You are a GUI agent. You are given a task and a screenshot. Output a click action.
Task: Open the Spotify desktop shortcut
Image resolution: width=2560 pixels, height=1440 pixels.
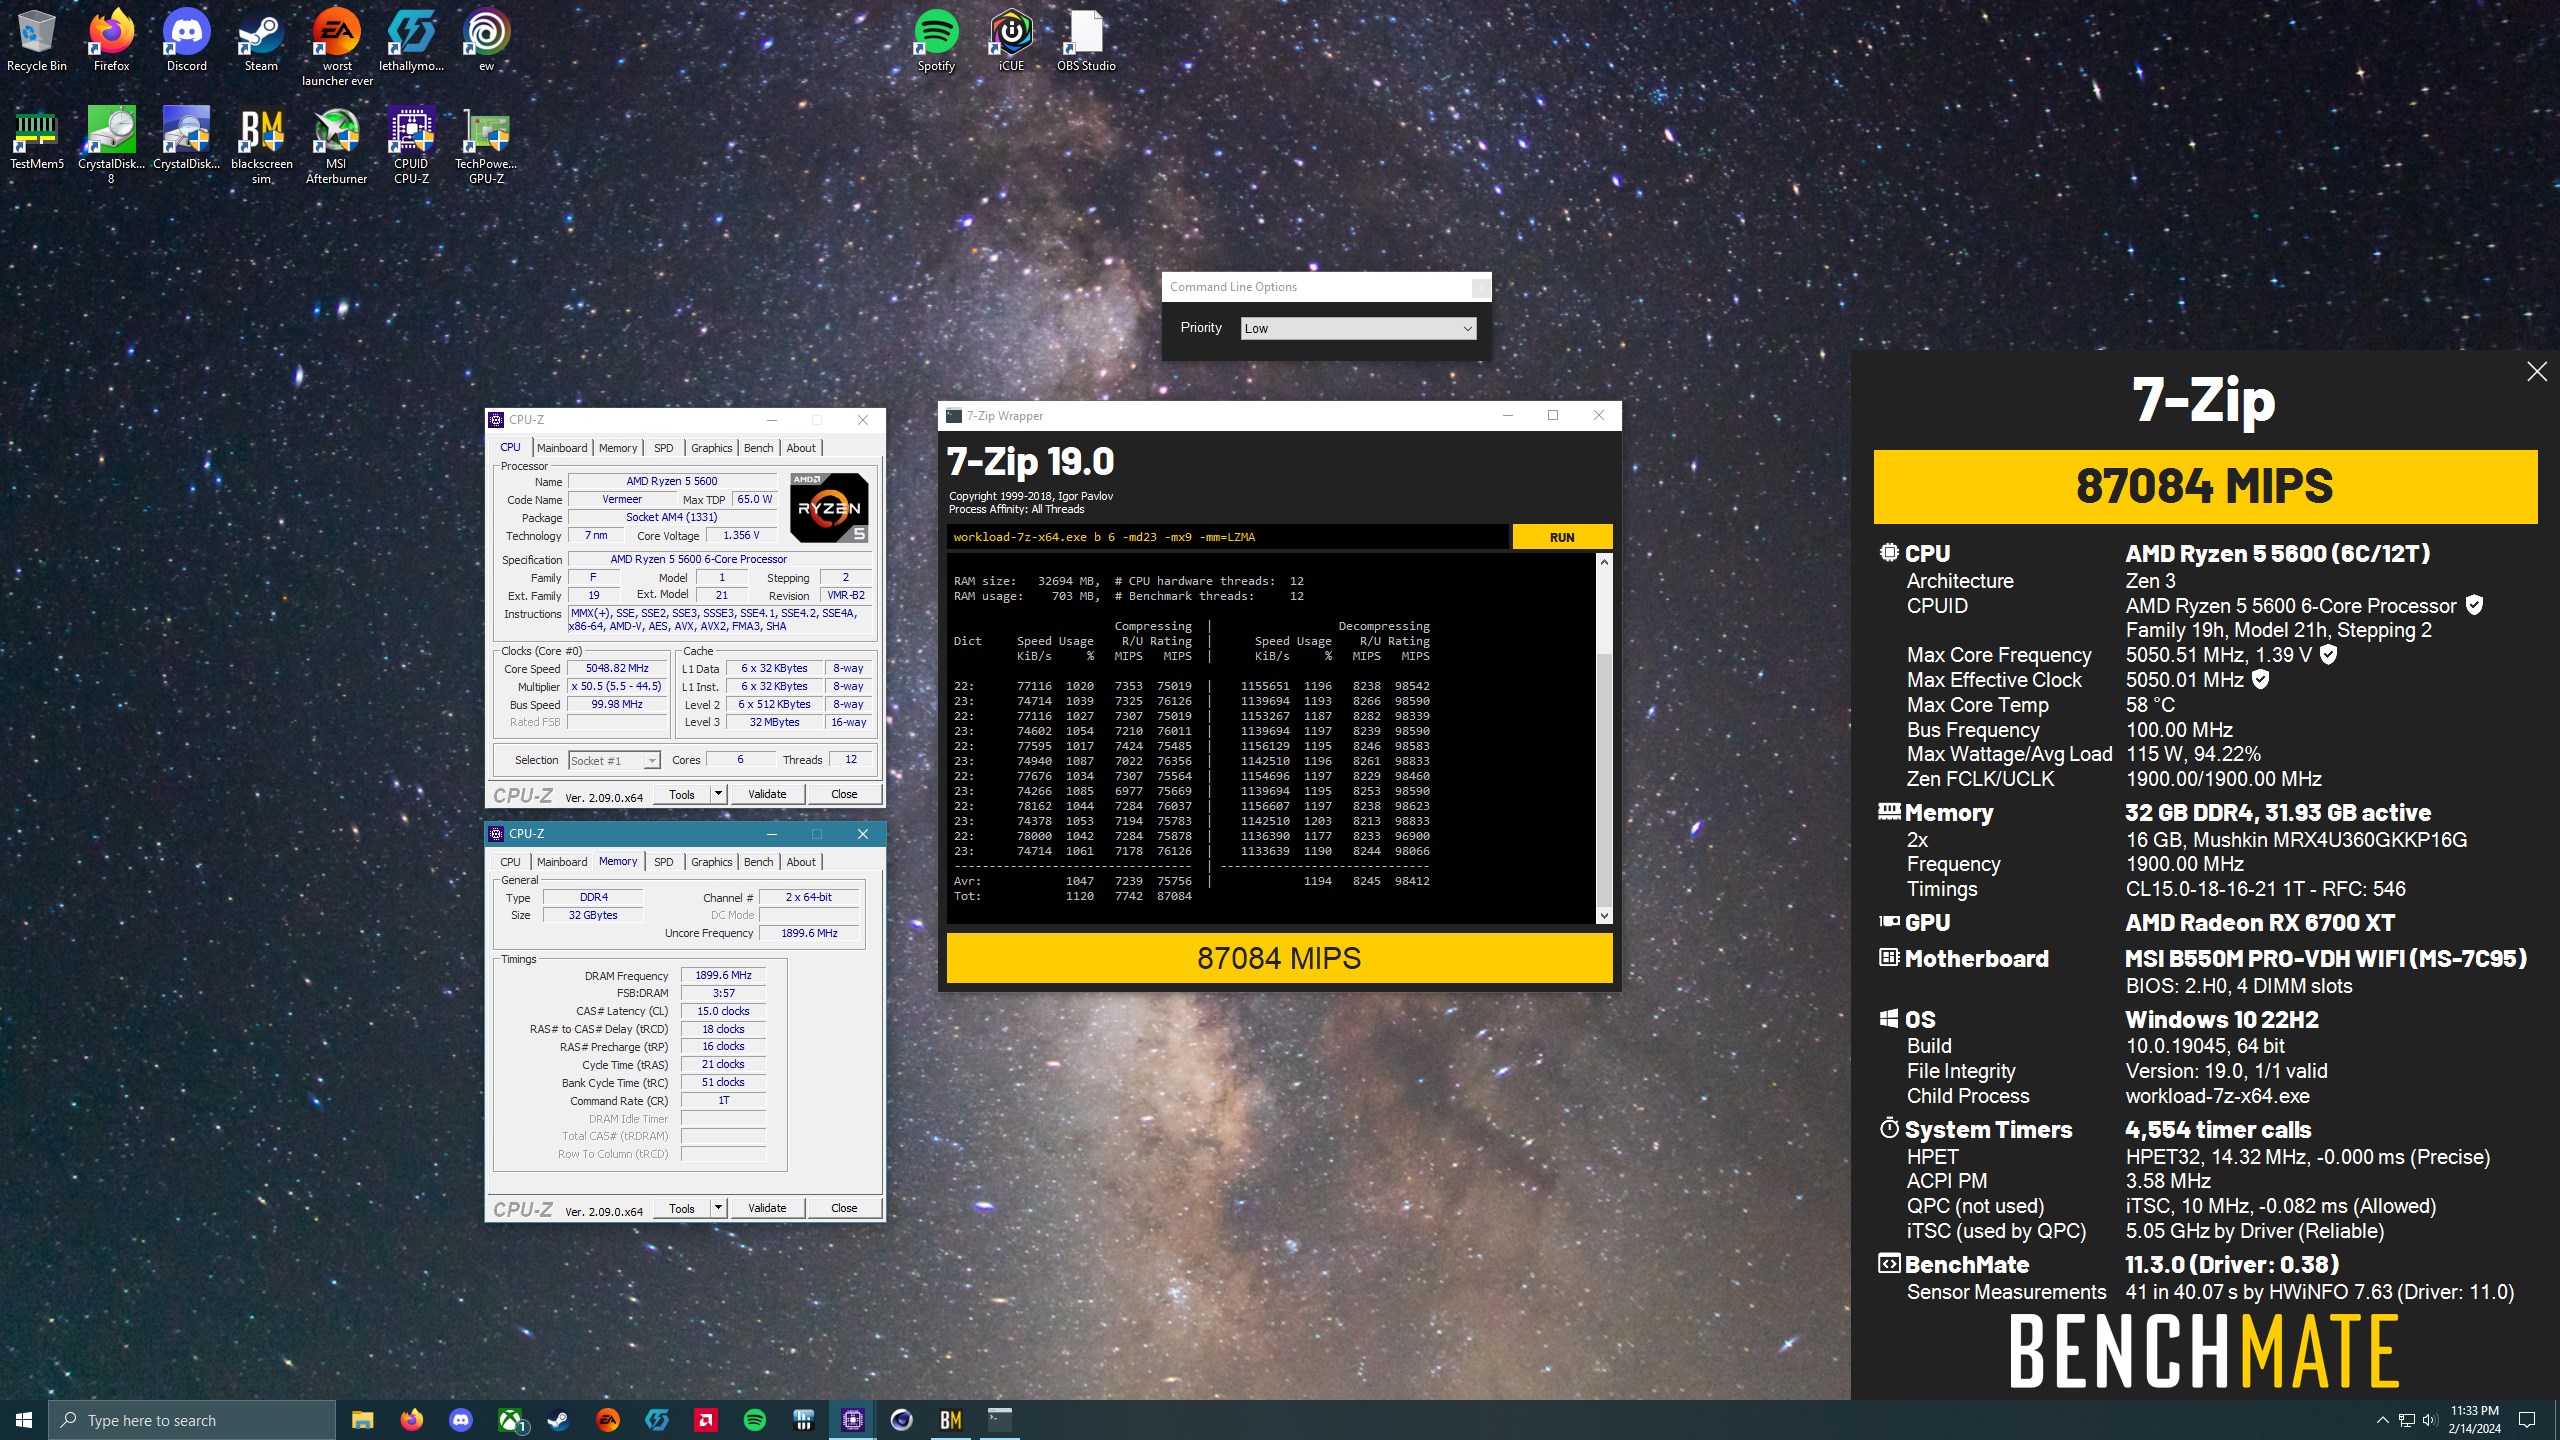pos(936,42)
